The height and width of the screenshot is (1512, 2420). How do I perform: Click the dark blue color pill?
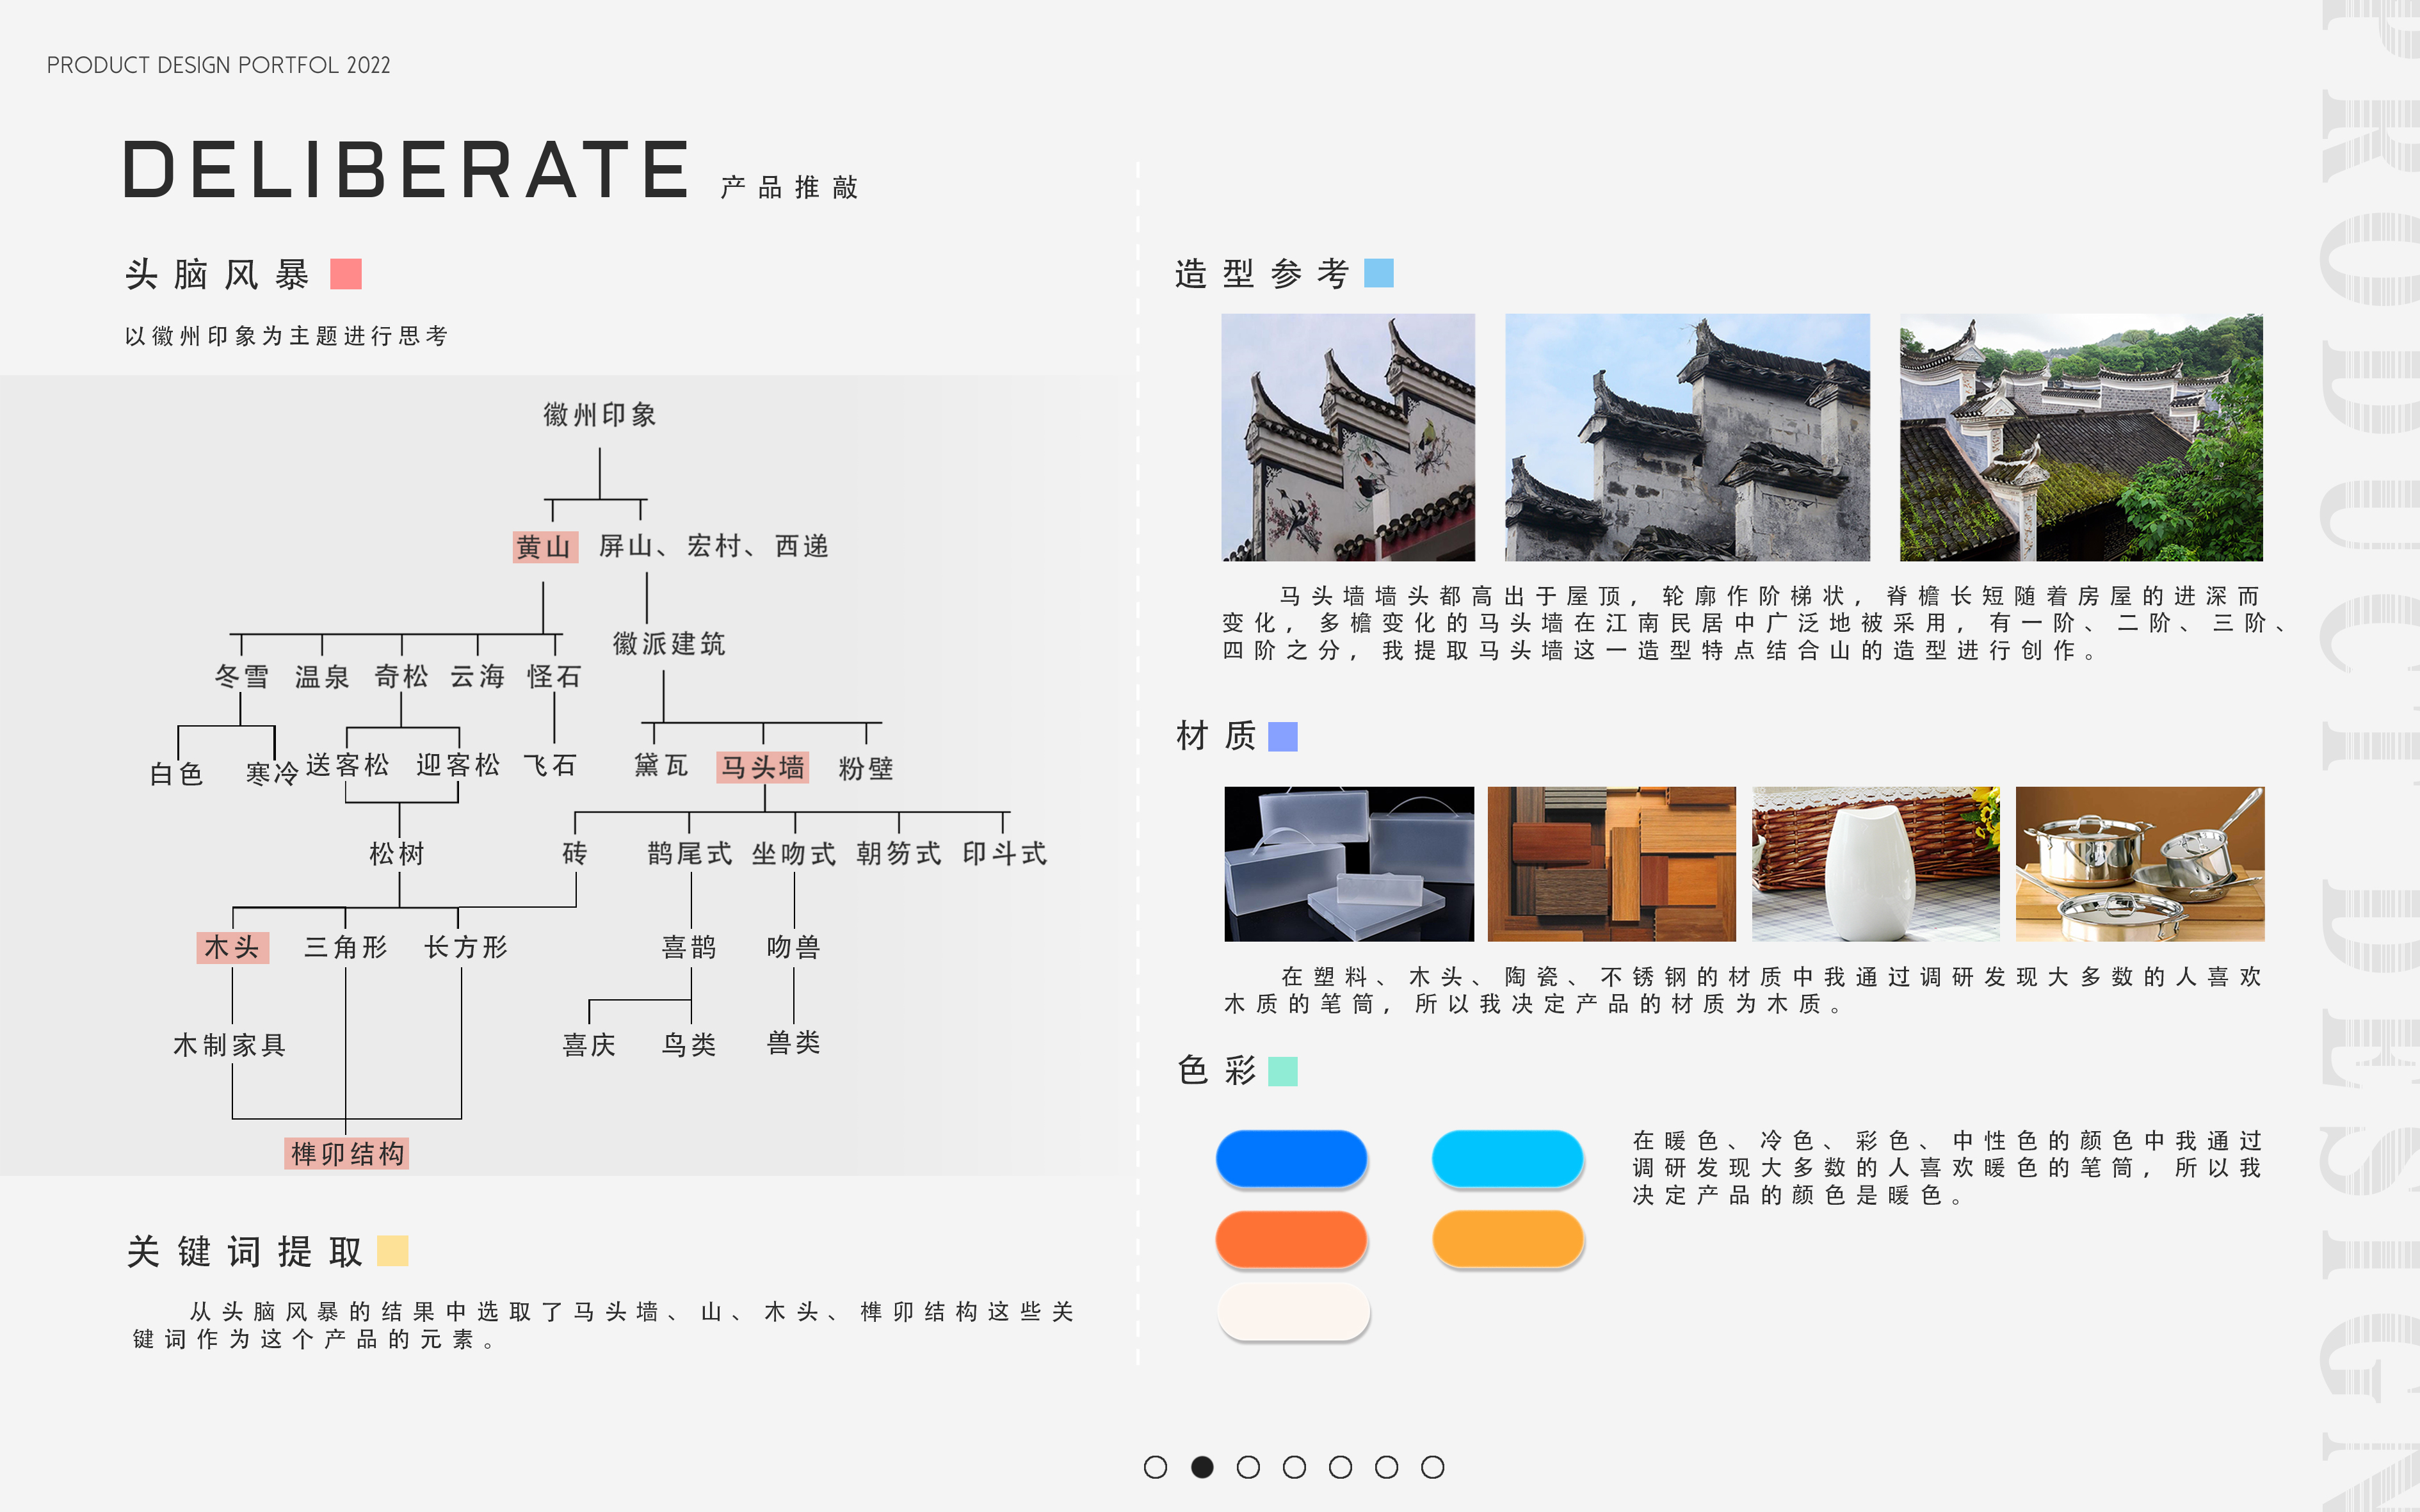pyautogui.click(x=1291, y=1159)
